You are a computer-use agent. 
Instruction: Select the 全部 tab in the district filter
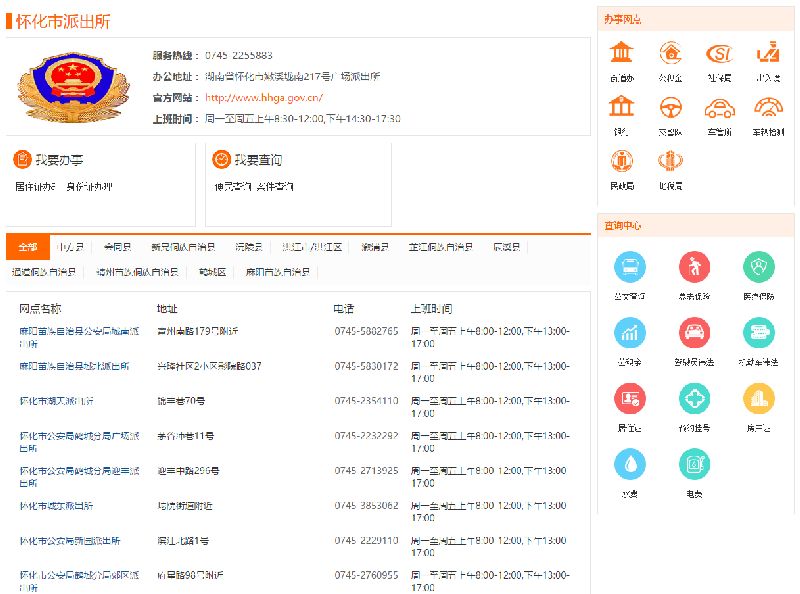click(27, 247)
